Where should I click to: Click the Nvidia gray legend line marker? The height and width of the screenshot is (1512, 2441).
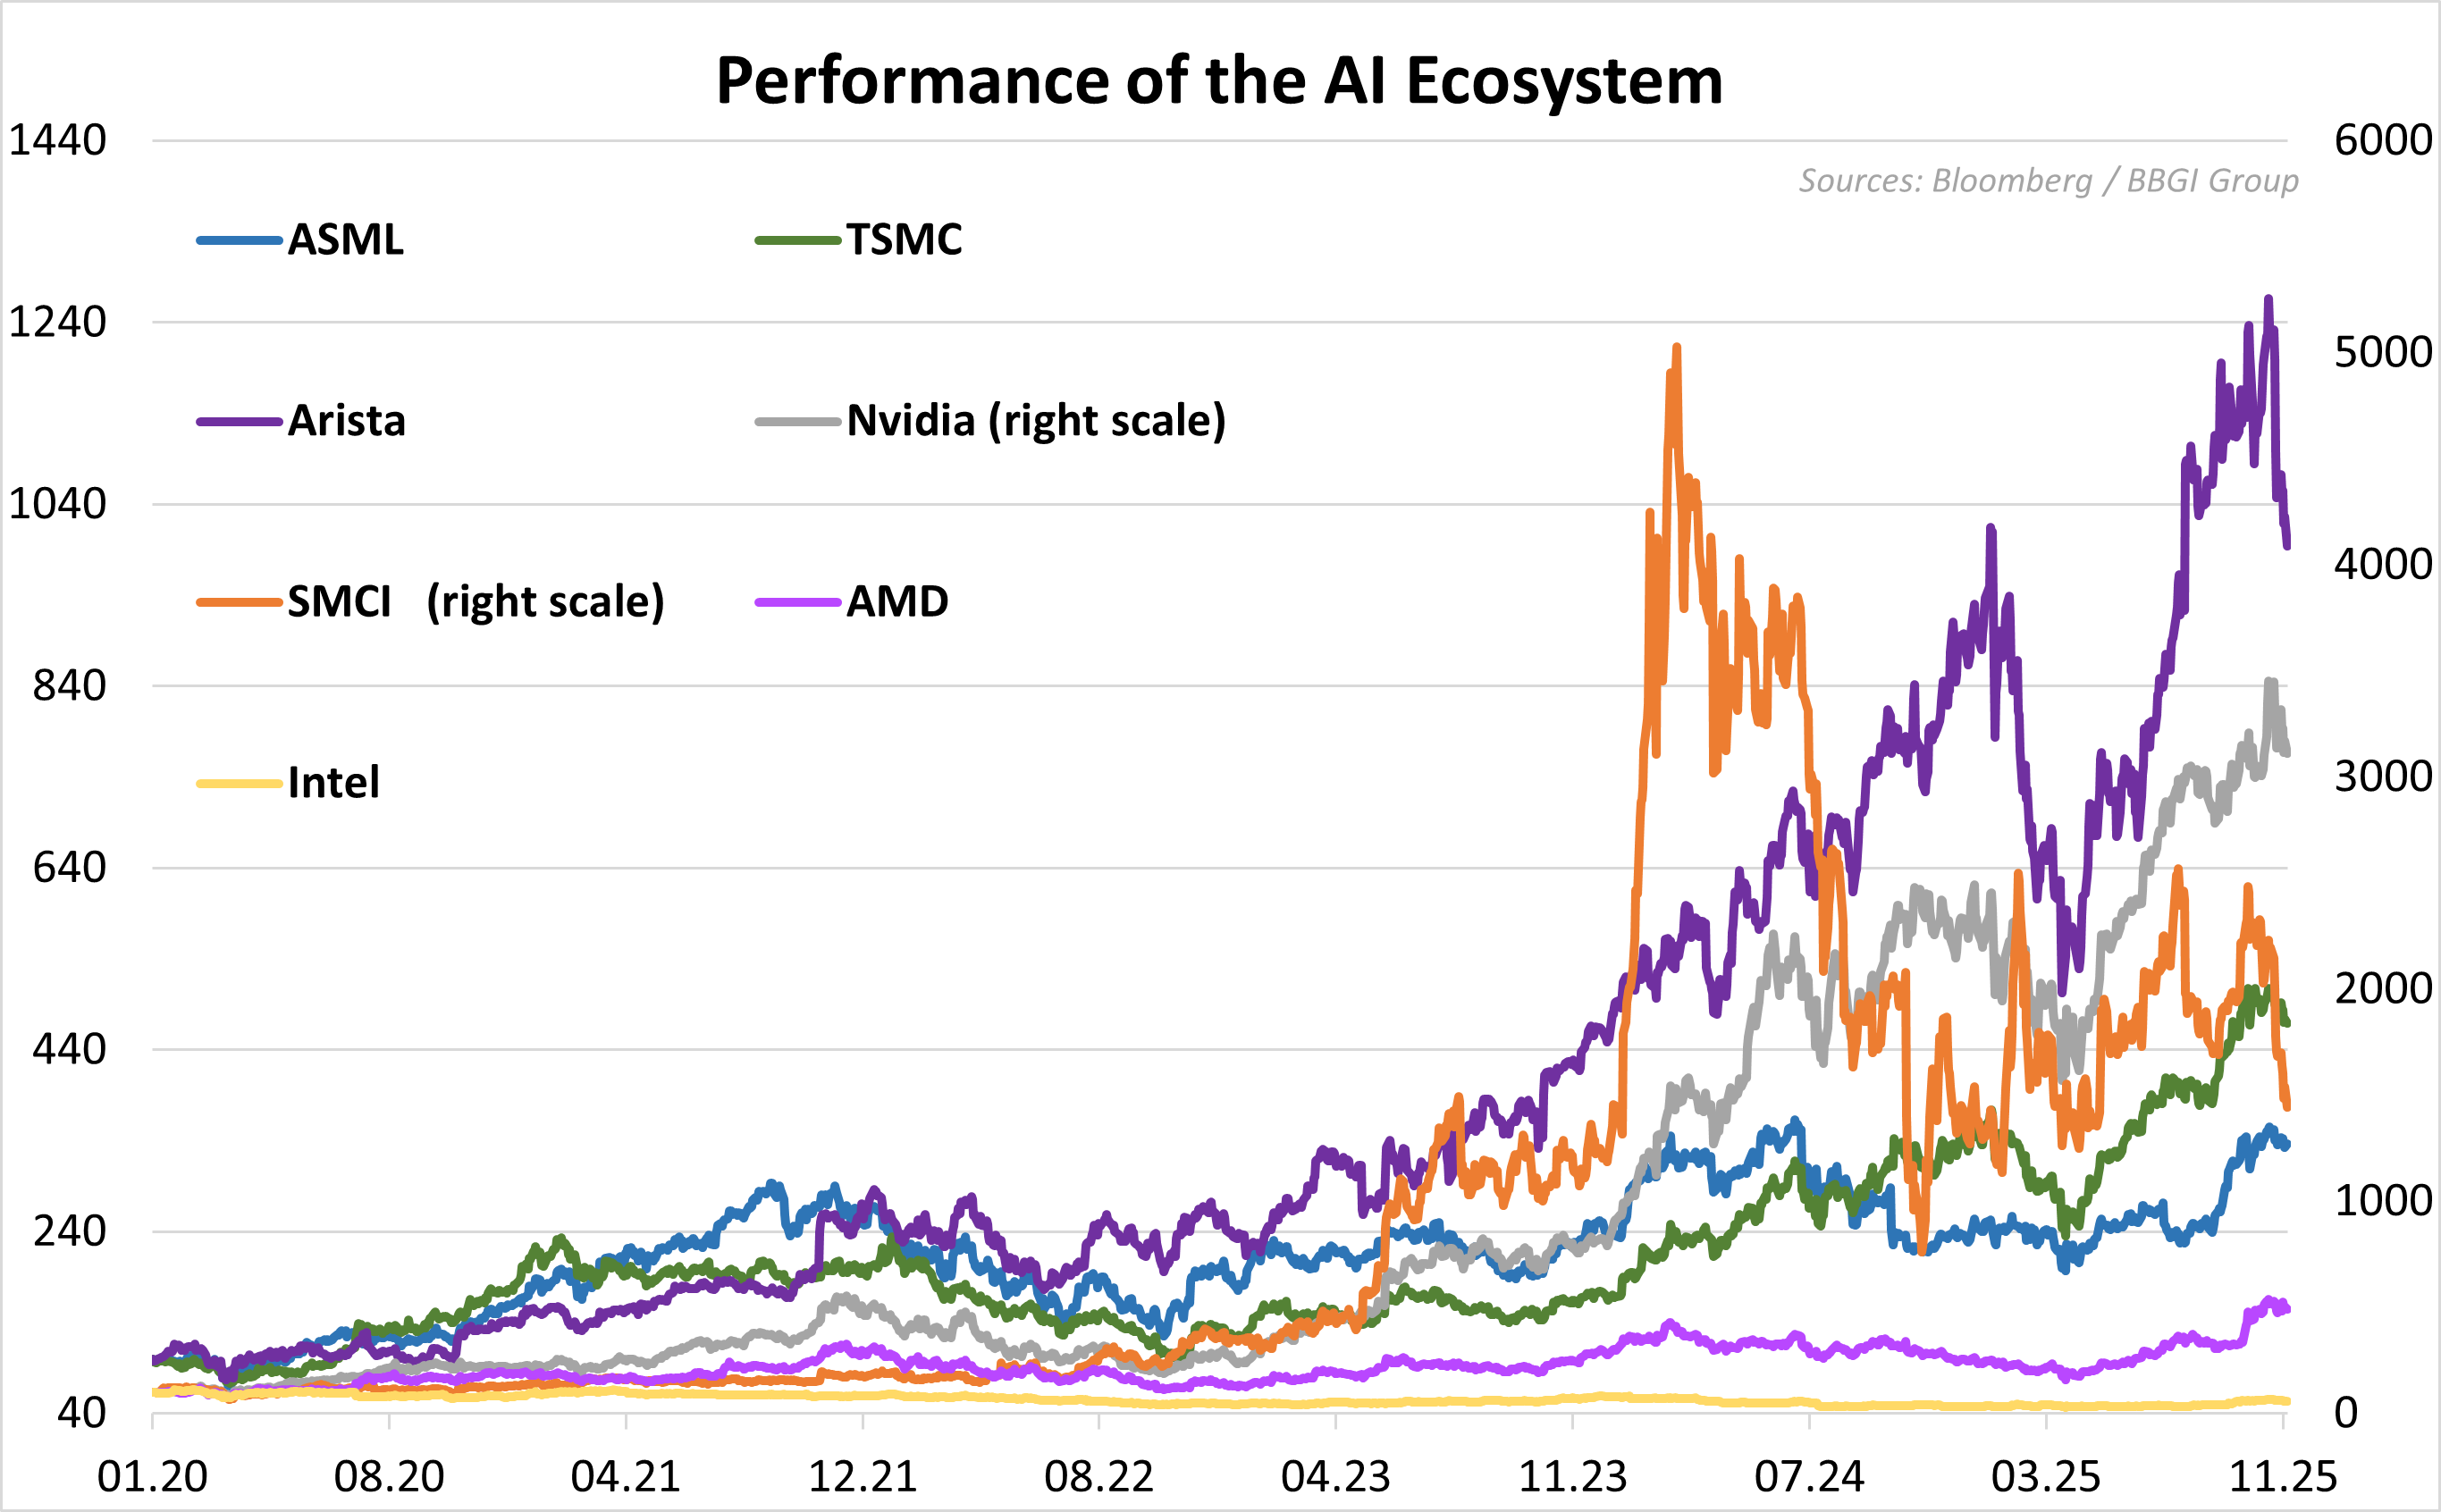pos(797,422)
